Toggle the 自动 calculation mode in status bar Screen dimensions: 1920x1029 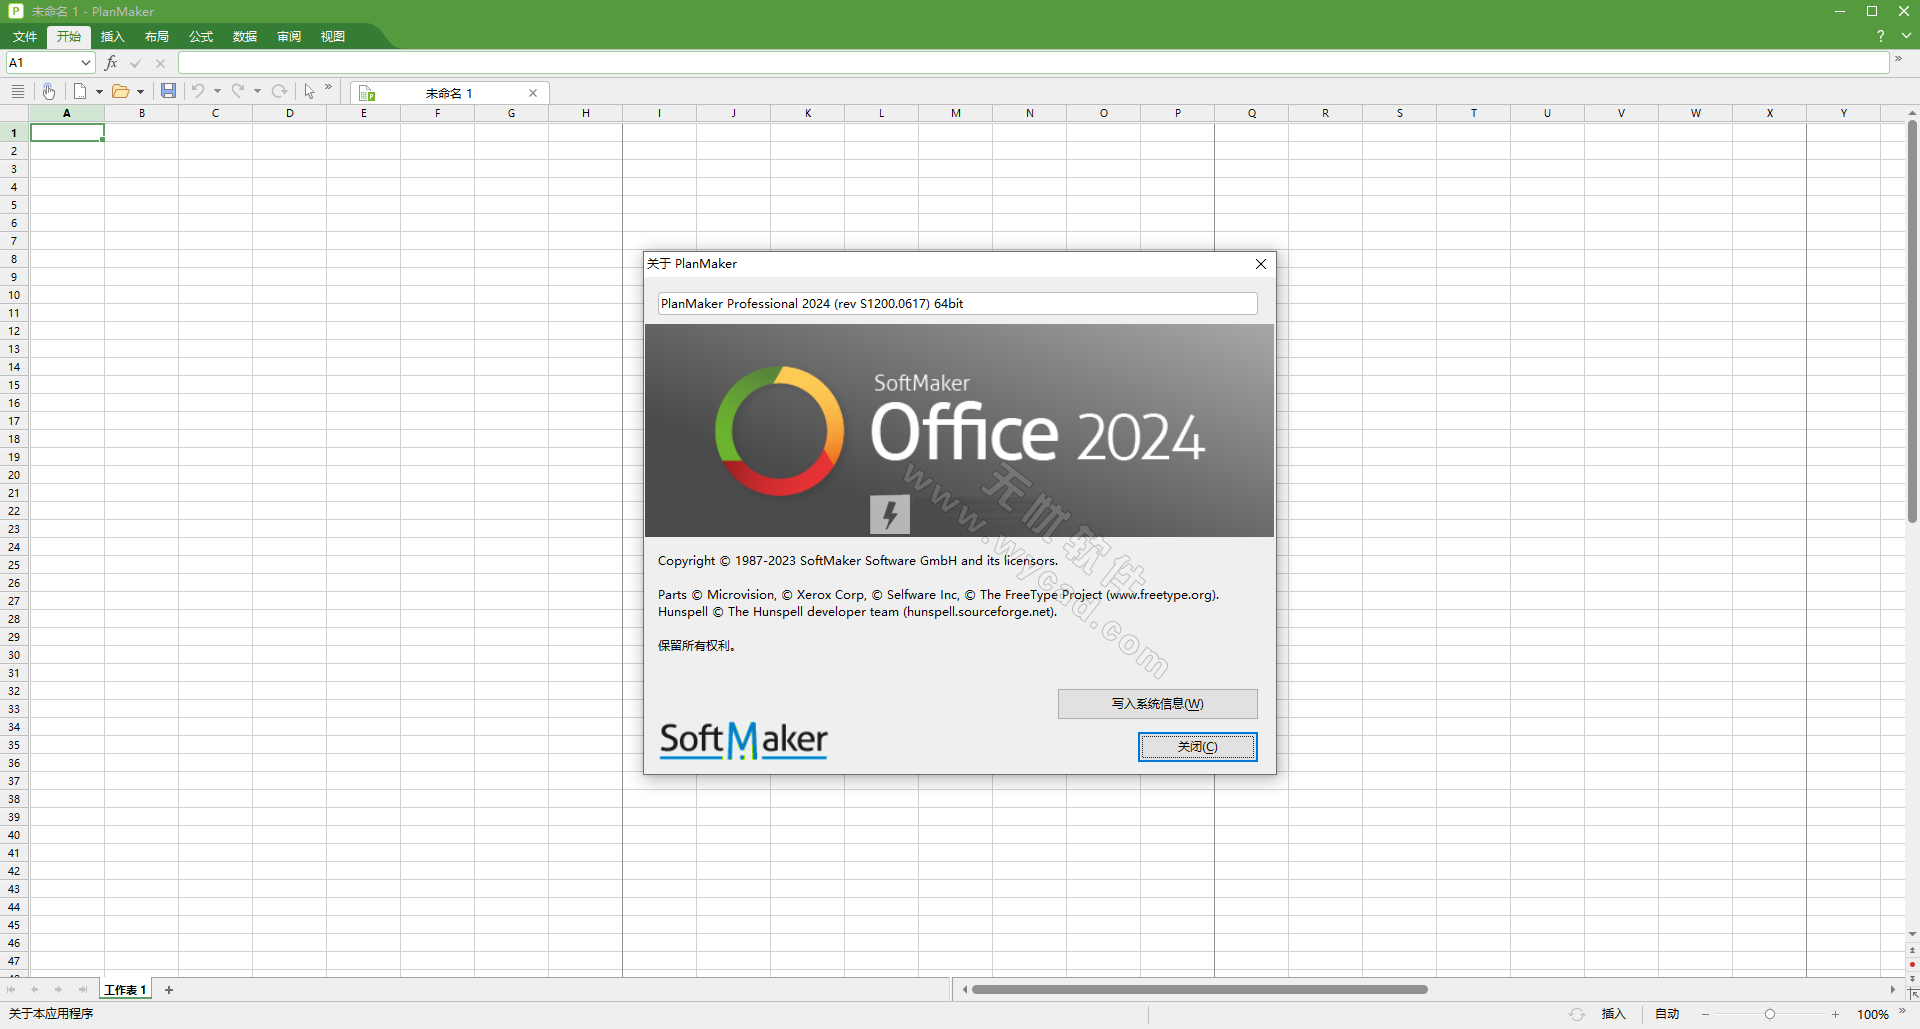point(1667,1014)
